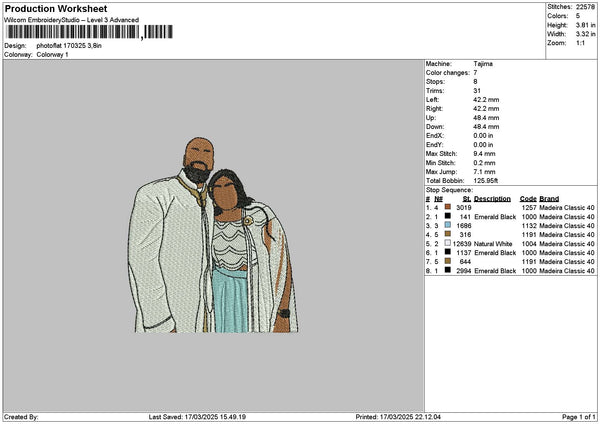Click the 'Down:' value 48.4 mm
This screenshot has width=600, height=424.
486,127
